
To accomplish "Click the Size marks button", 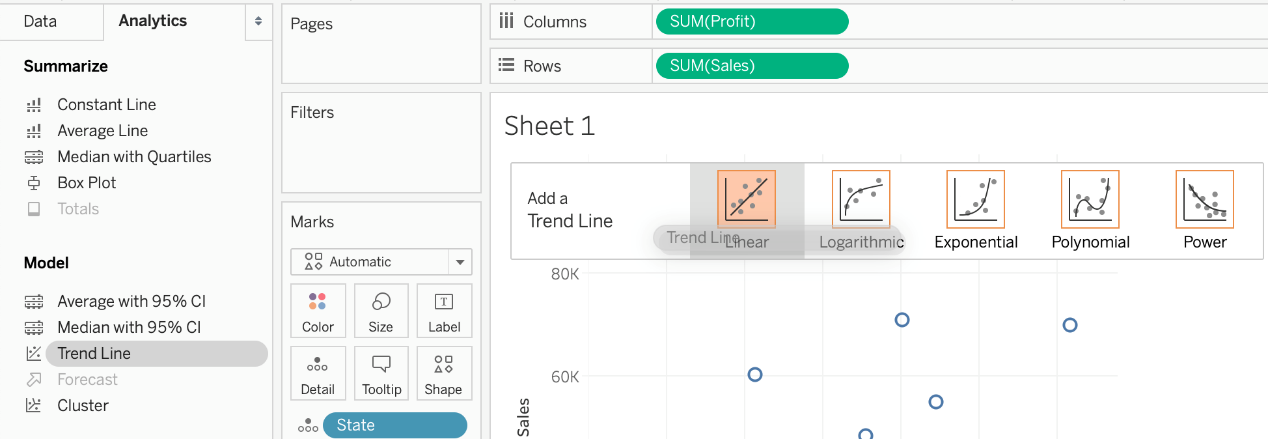I will [x=381, y=312].
